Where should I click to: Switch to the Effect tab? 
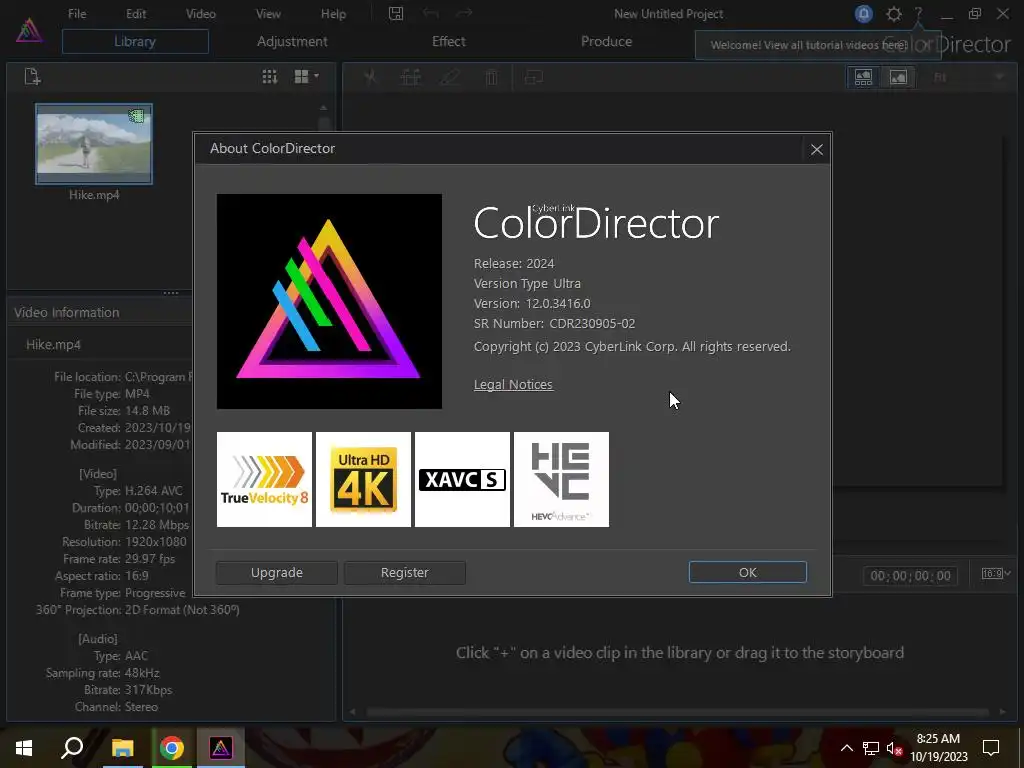pyautogui.click(x=449, y=41)
